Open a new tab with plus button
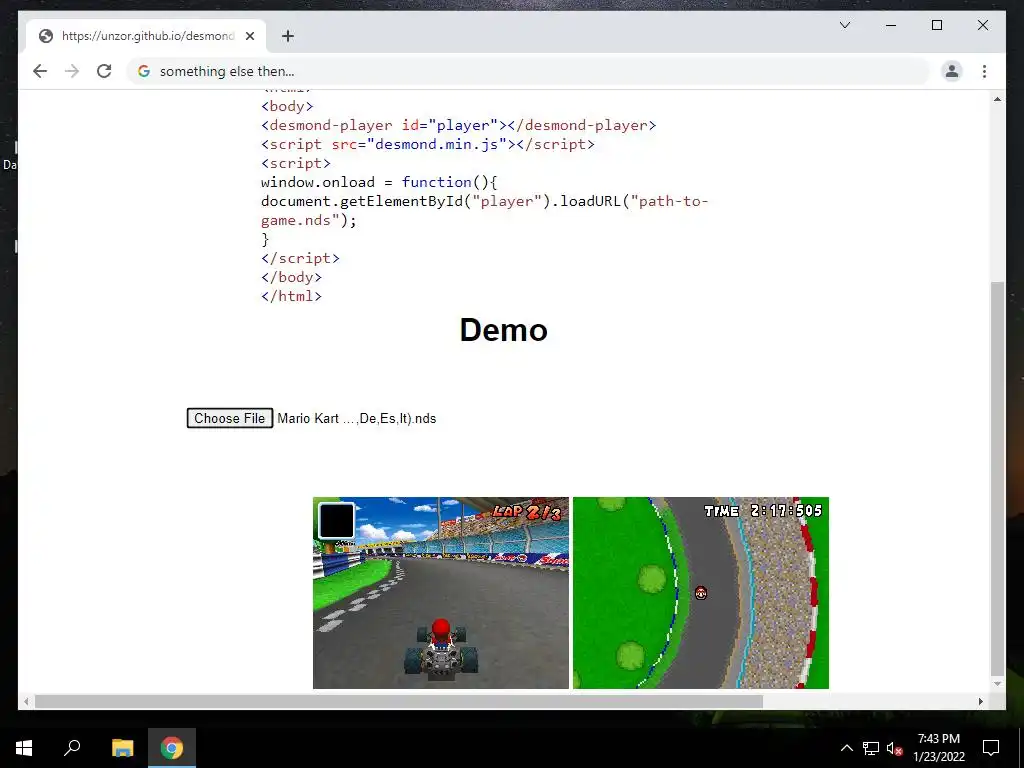This screenshot has height=768, width=1024. (288, 36)
